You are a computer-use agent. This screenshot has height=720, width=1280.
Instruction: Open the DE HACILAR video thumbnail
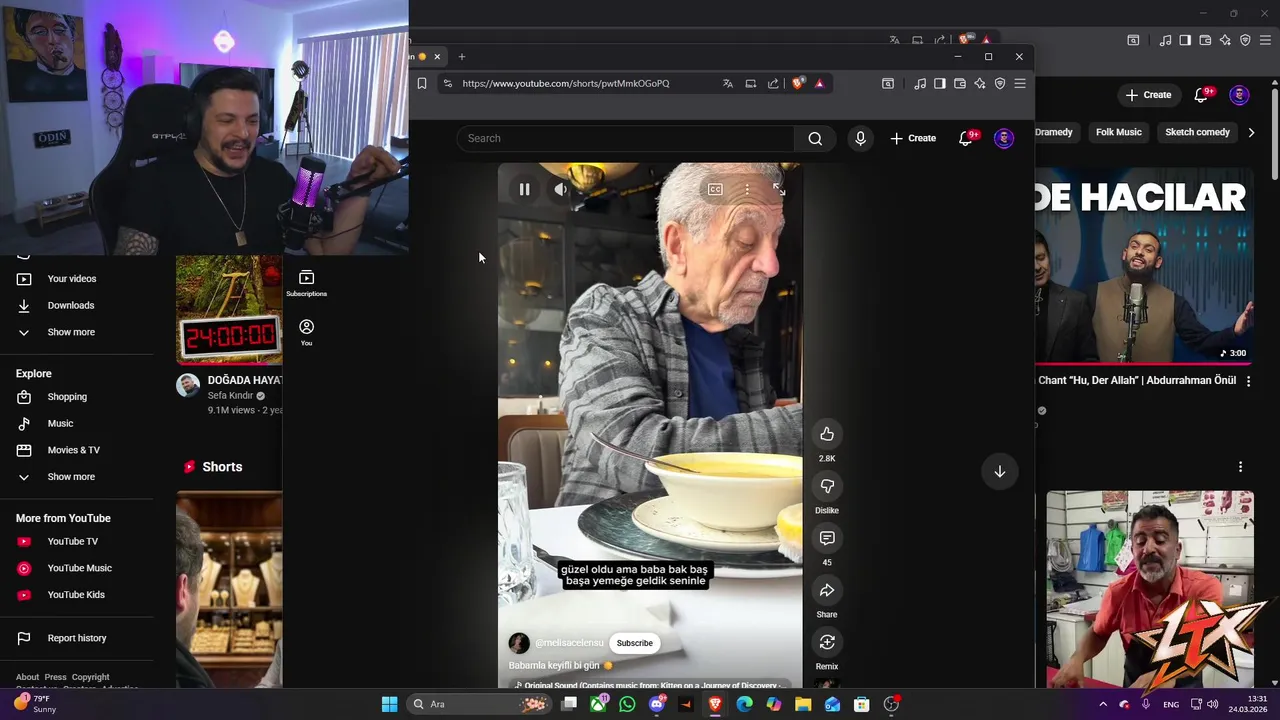(1144, 264)
